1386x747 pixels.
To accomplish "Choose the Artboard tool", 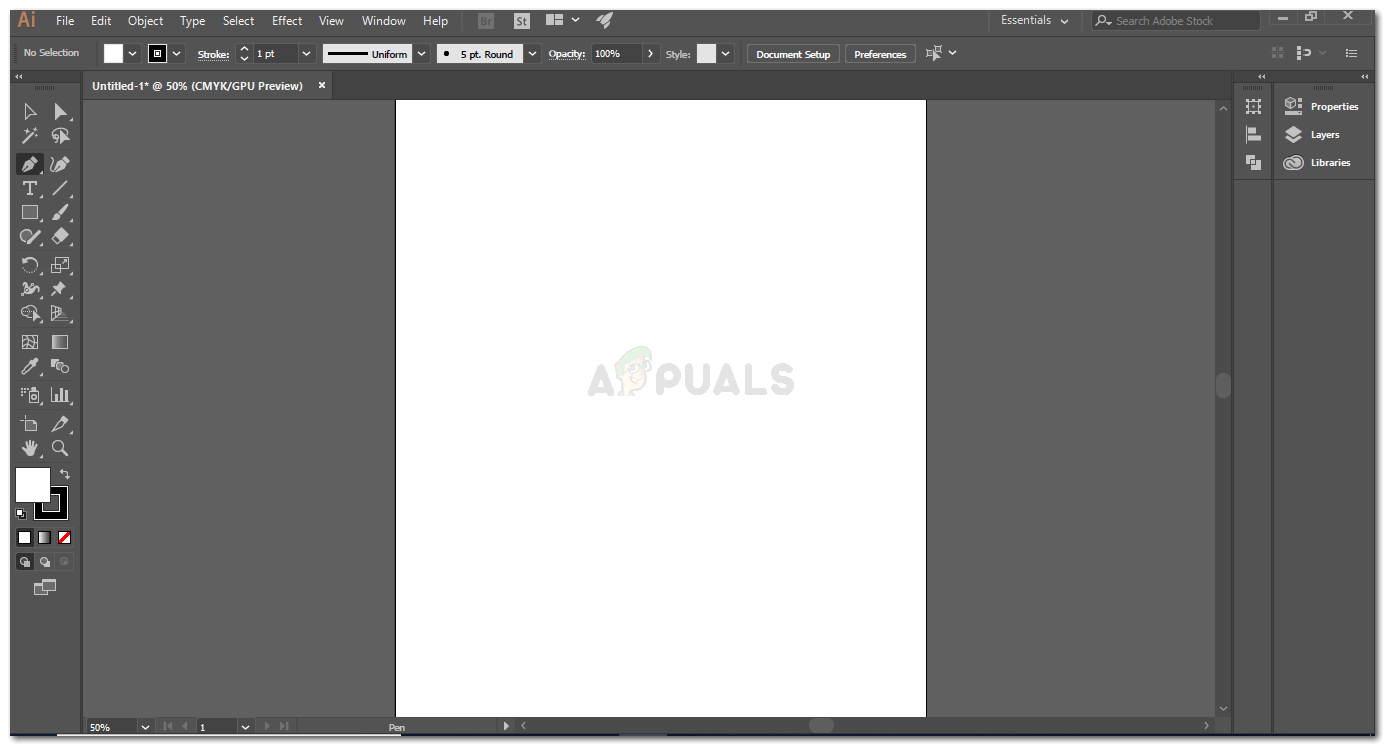I will 30,424.
